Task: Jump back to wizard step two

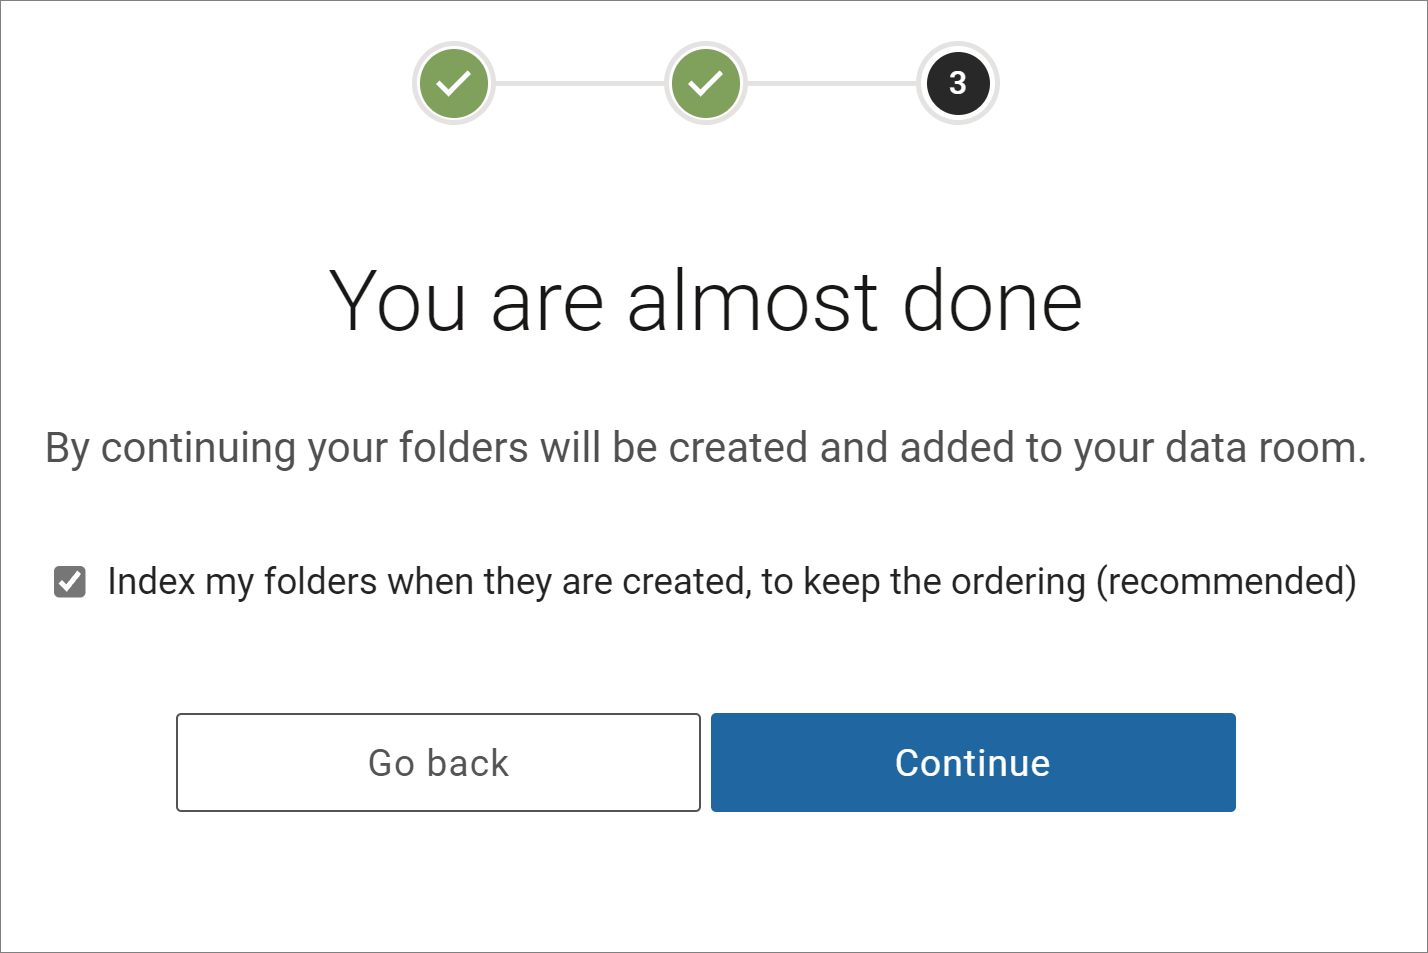Action: point(706,83)
